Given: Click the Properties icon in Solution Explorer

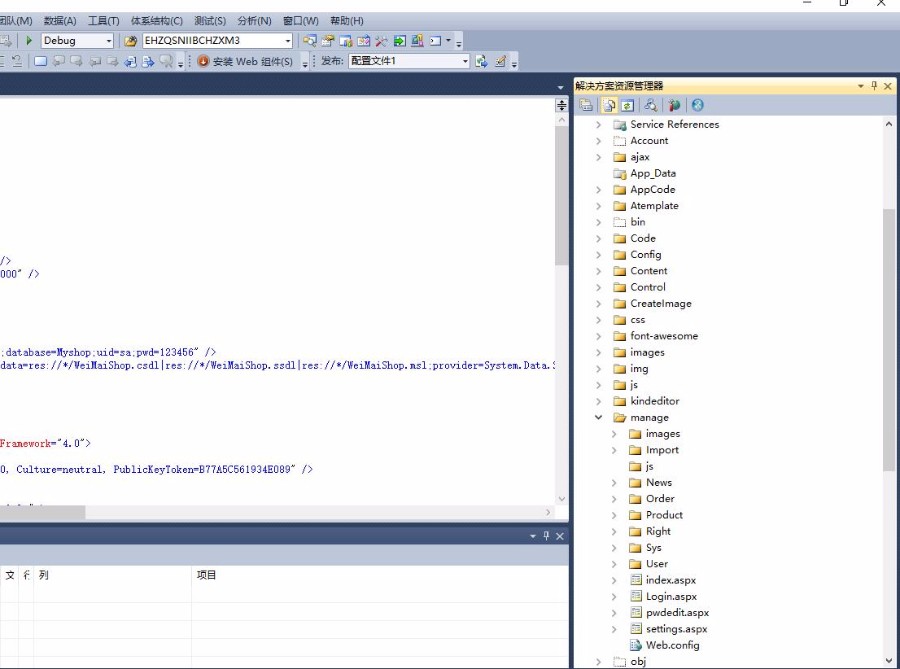Looking at the screenshot, I should [x=586, y=105].
